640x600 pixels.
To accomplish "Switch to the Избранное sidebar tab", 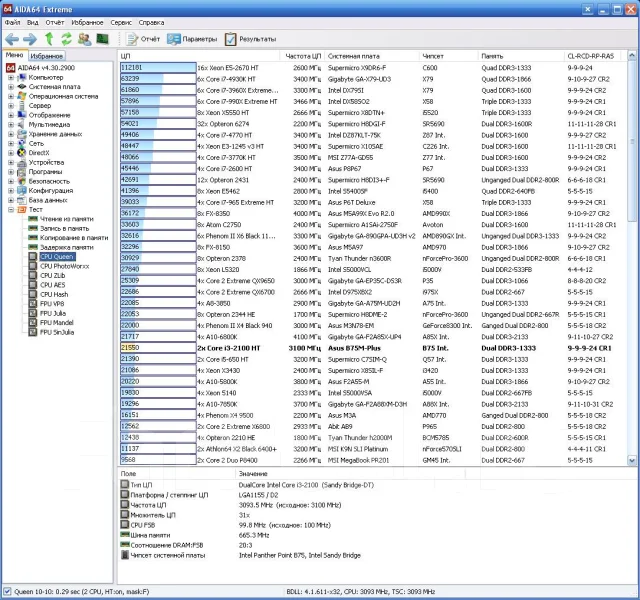I will [47, 56].
